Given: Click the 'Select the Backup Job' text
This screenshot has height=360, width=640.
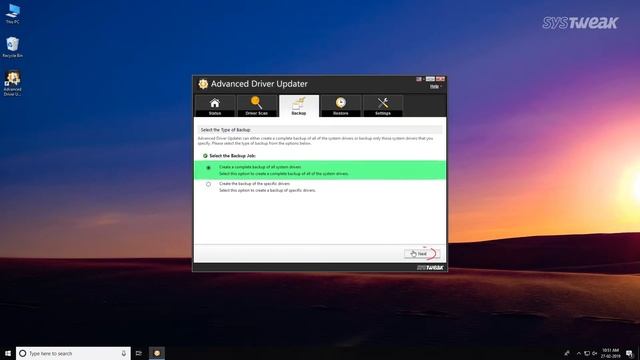Looking at the screenshot, I should tap(232, 156).
